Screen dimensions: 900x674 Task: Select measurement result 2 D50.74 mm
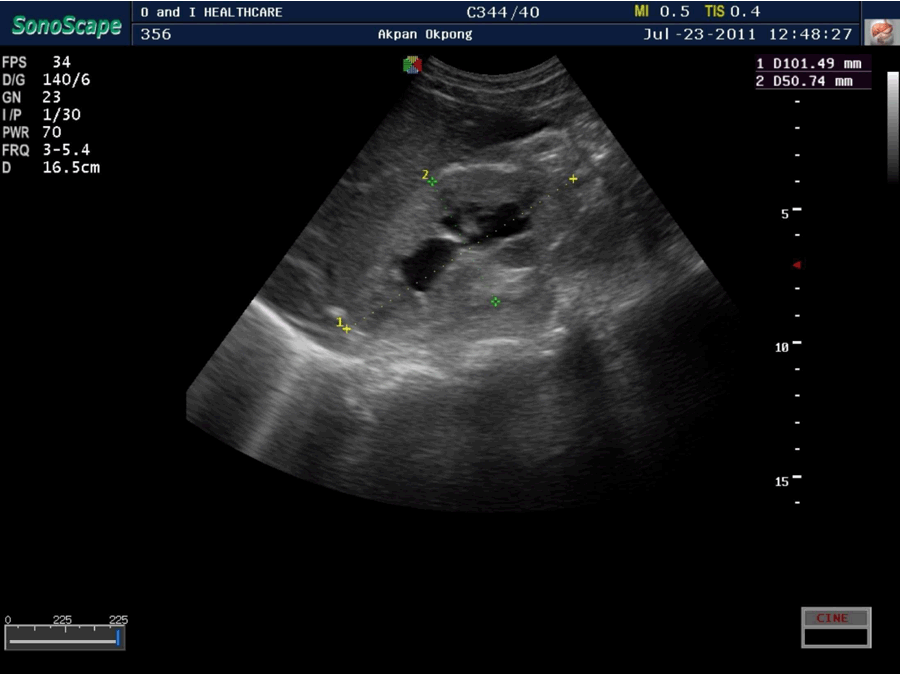812,81
